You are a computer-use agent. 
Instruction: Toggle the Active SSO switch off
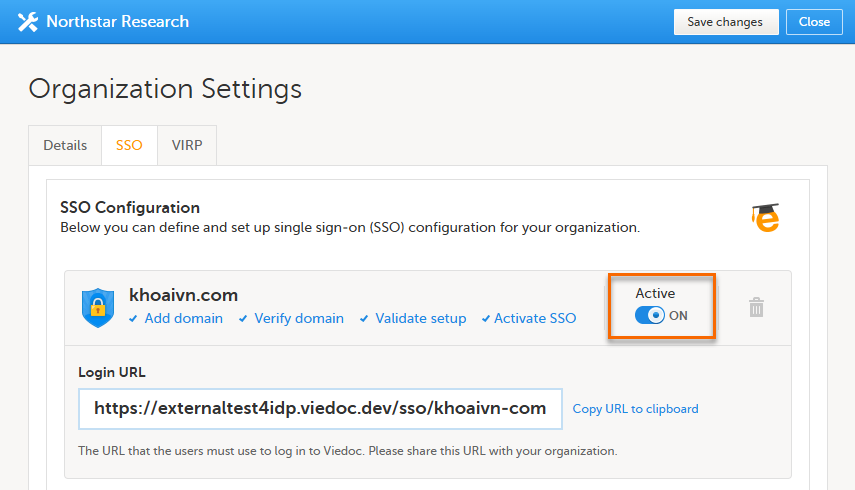click(650, 316)
